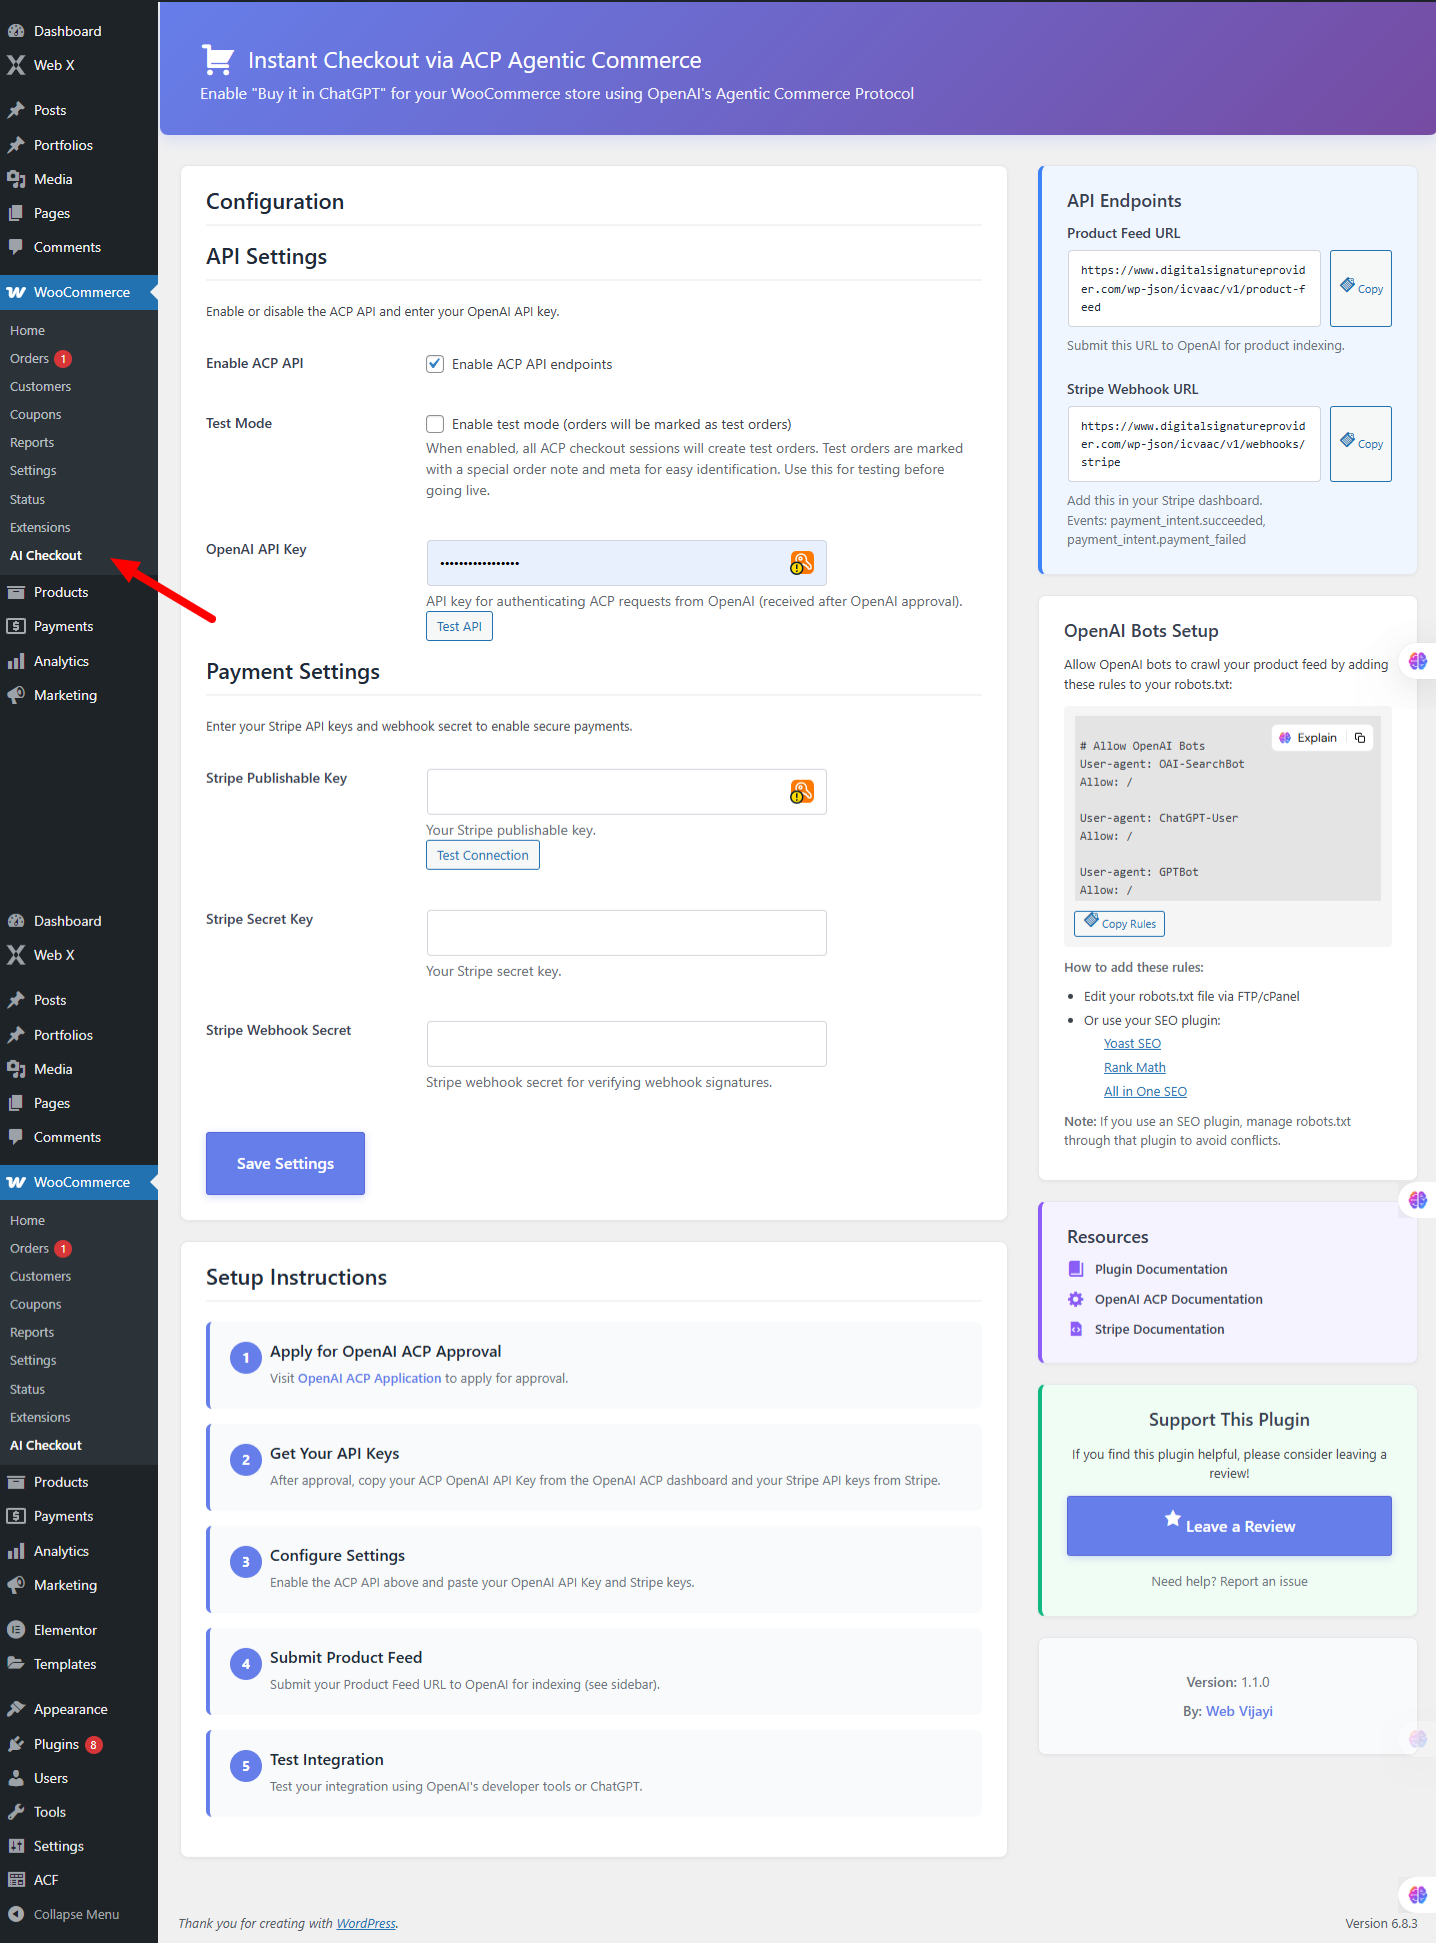This screenshot has height=1943, width=1436.
Task: Click the key icon inside Stripe Publishable Key field
Action: [802, 792]
